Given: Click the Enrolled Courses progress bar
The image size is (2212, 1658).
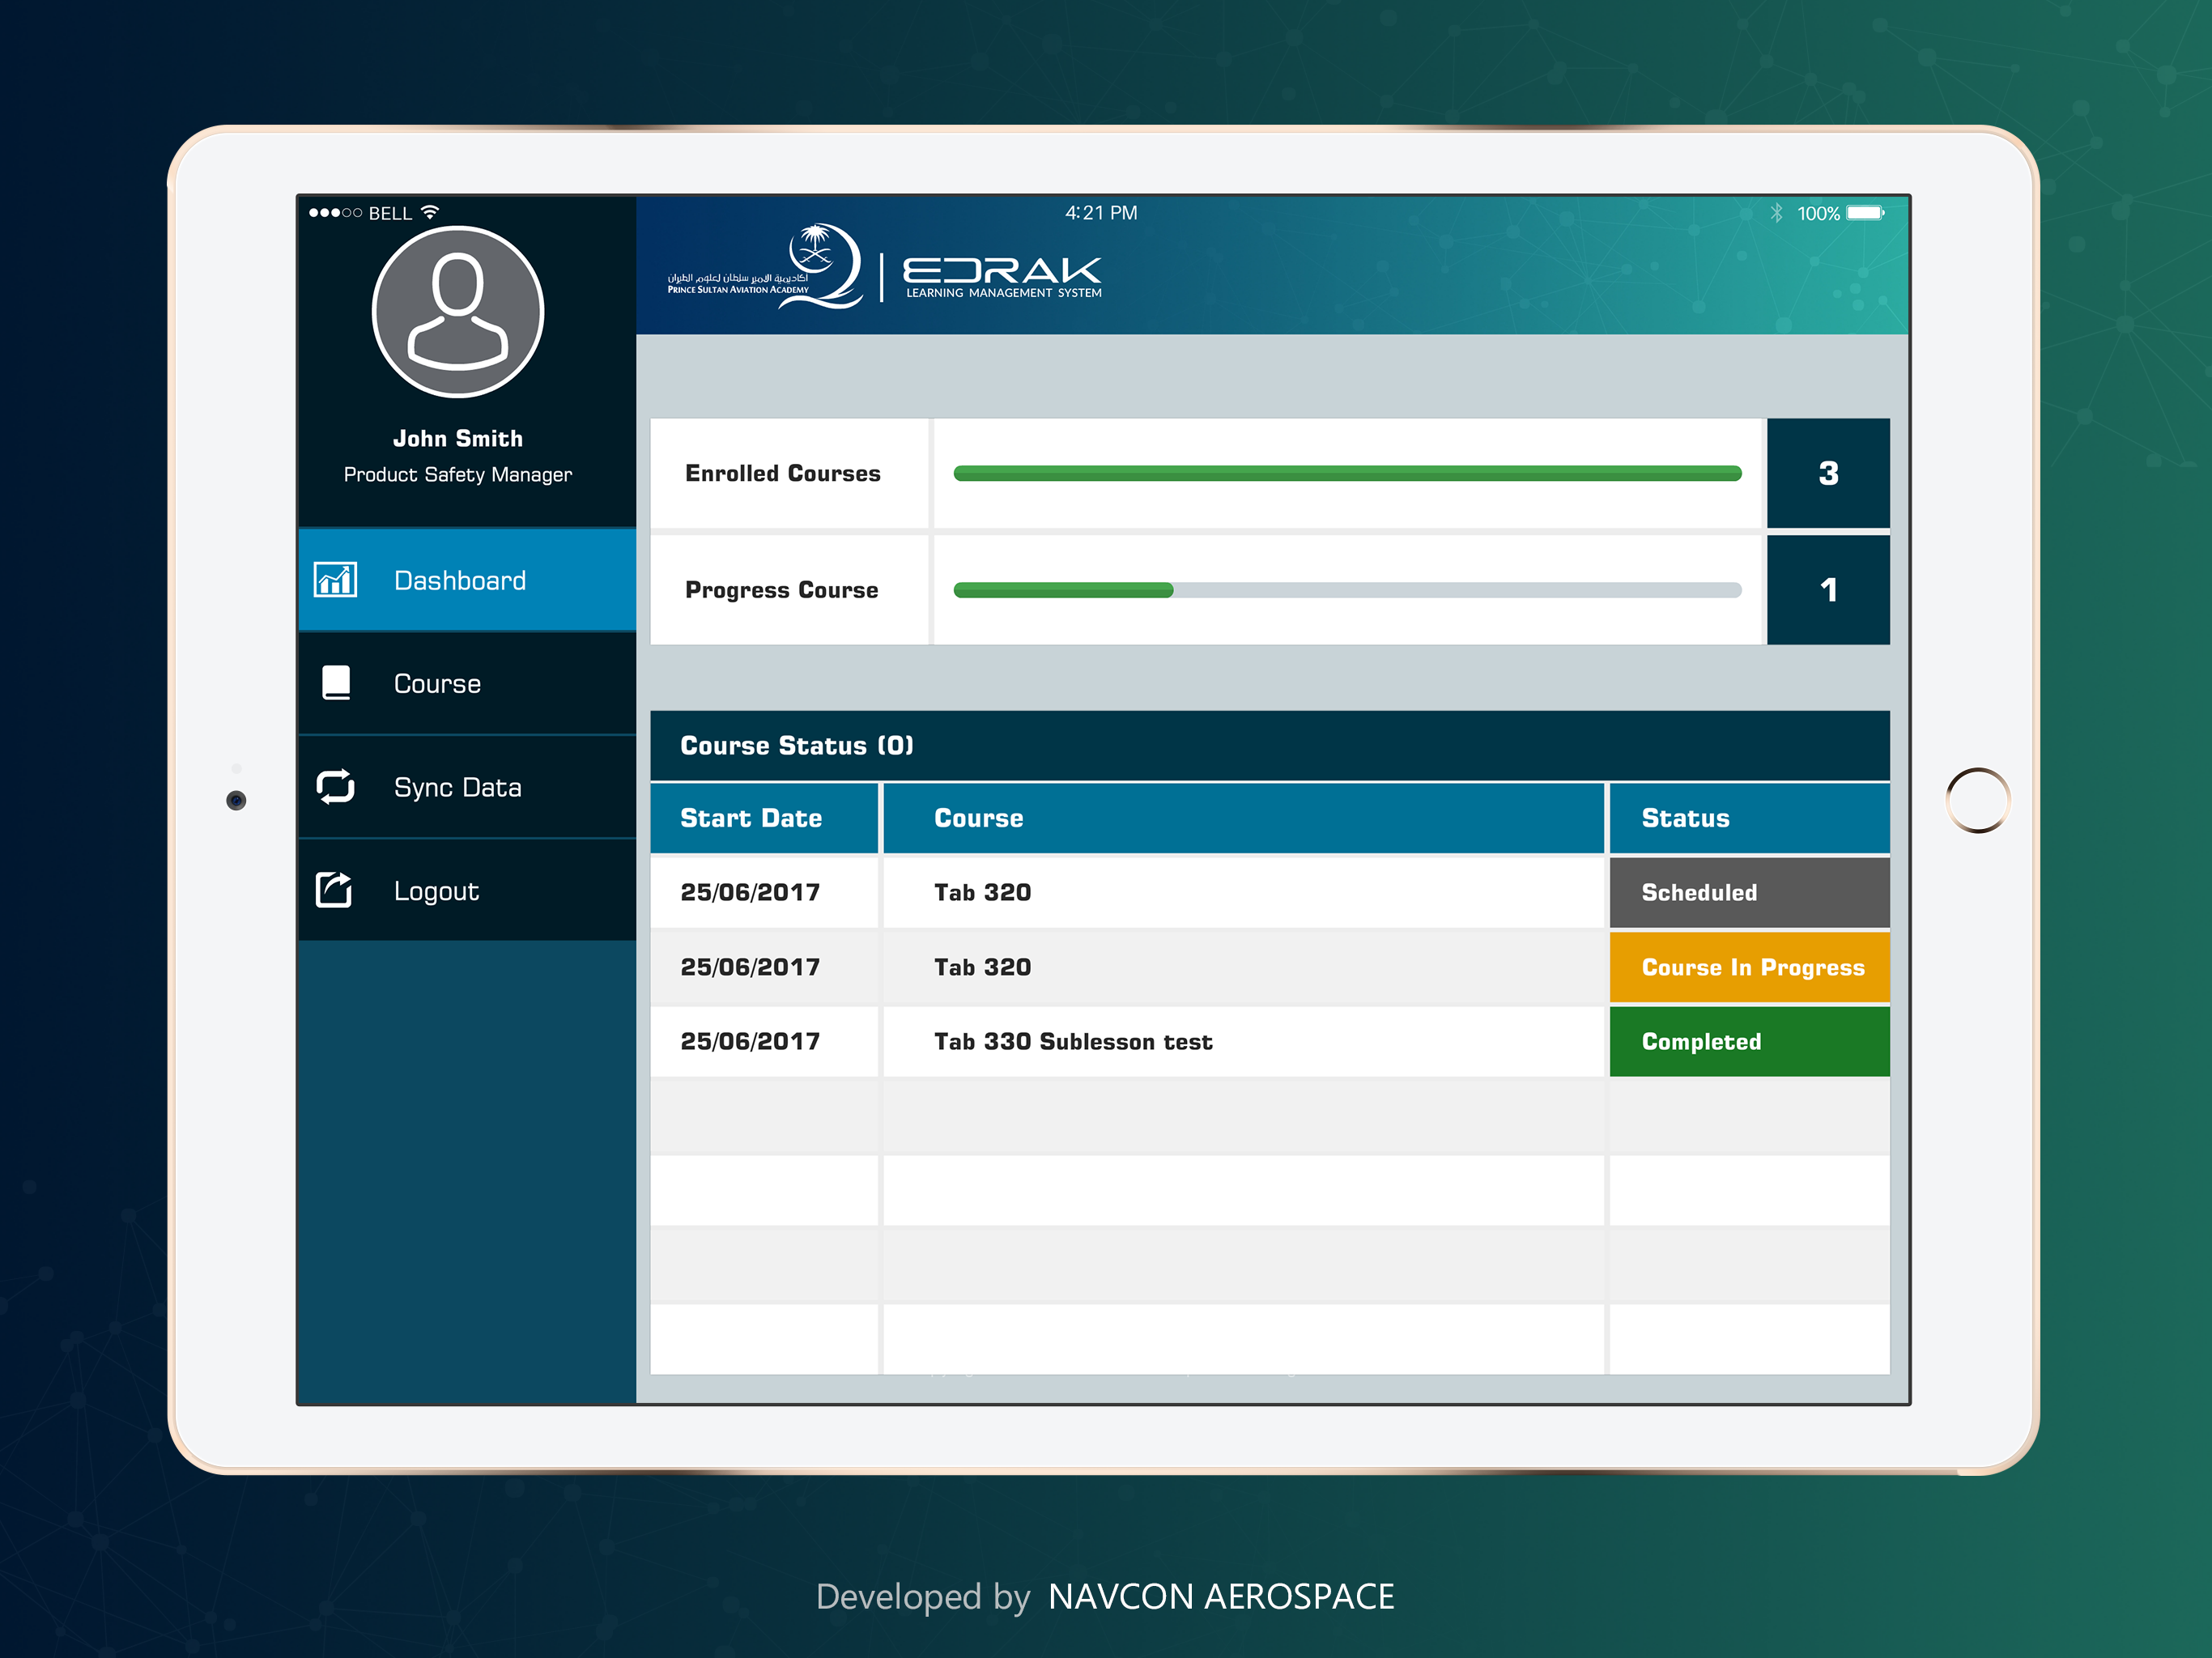Looking at the screenshot, I should tap(1347, 474).
